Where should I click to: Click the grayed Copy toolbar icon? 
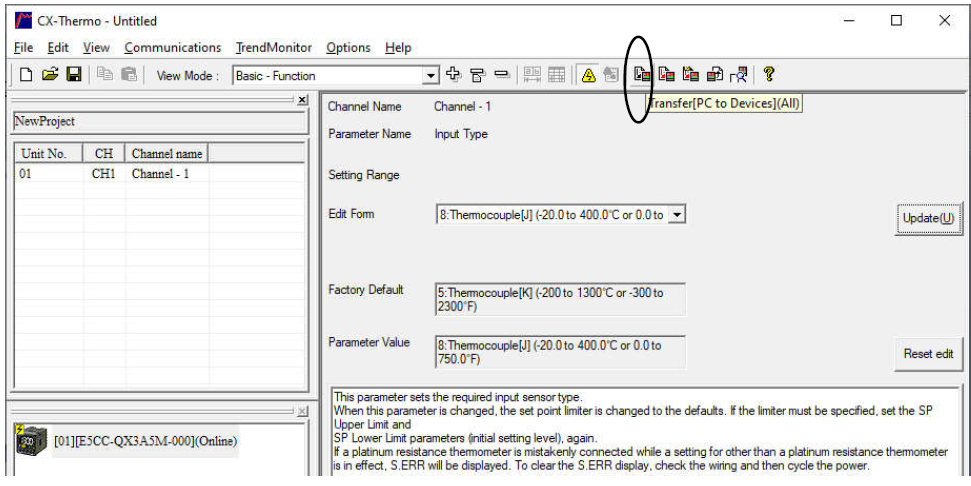(105, 75)
